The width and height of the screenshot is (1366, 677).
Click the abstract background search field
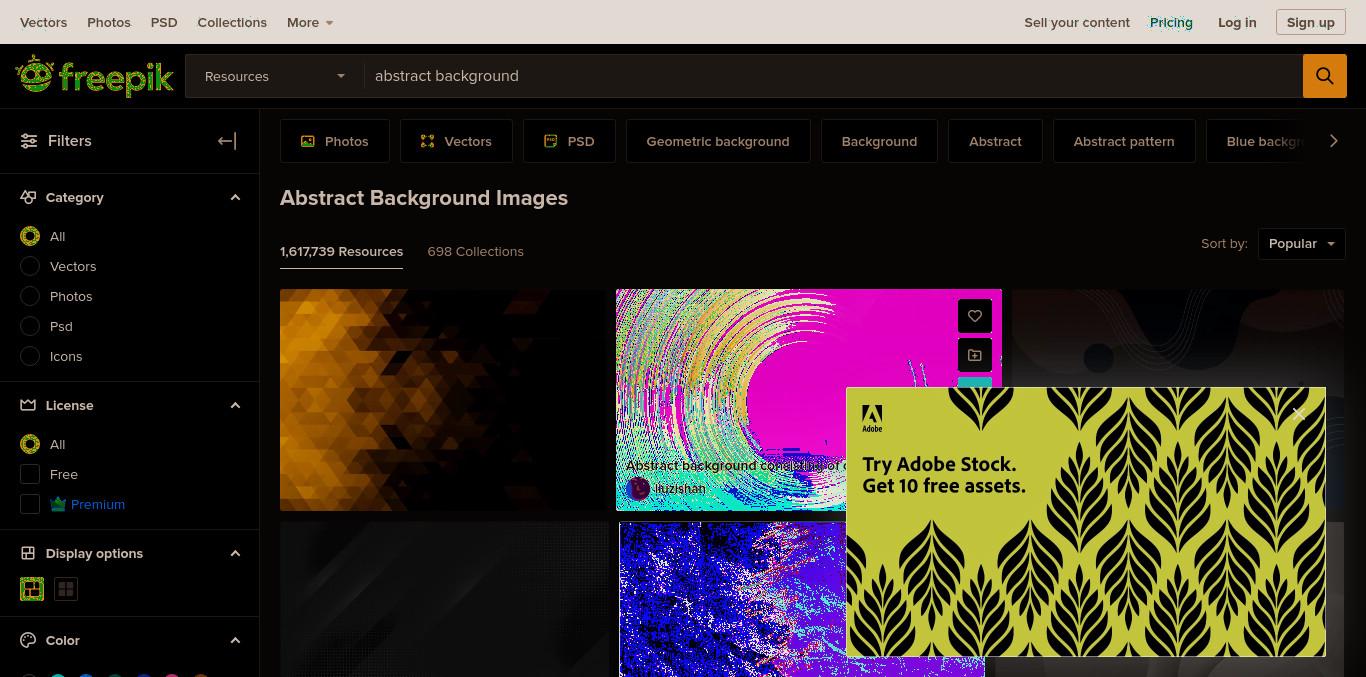click(833, 76)
